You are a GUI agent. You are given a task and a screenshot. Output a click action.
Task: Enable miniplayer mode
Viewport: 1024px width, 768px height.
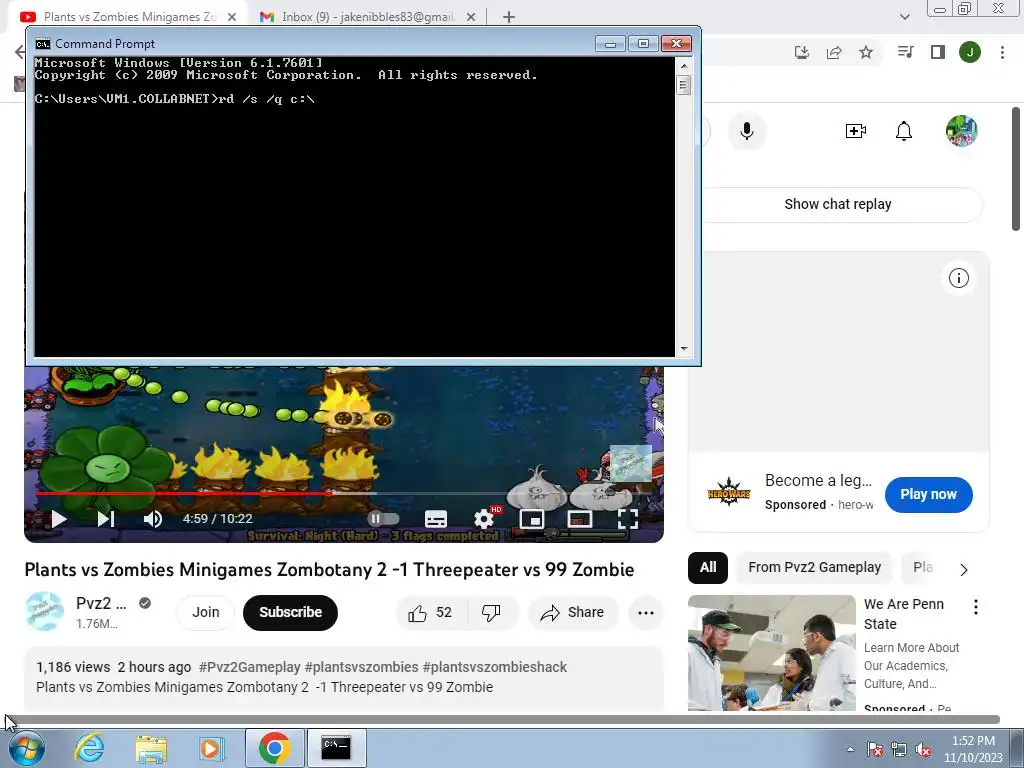coord(532,519)
